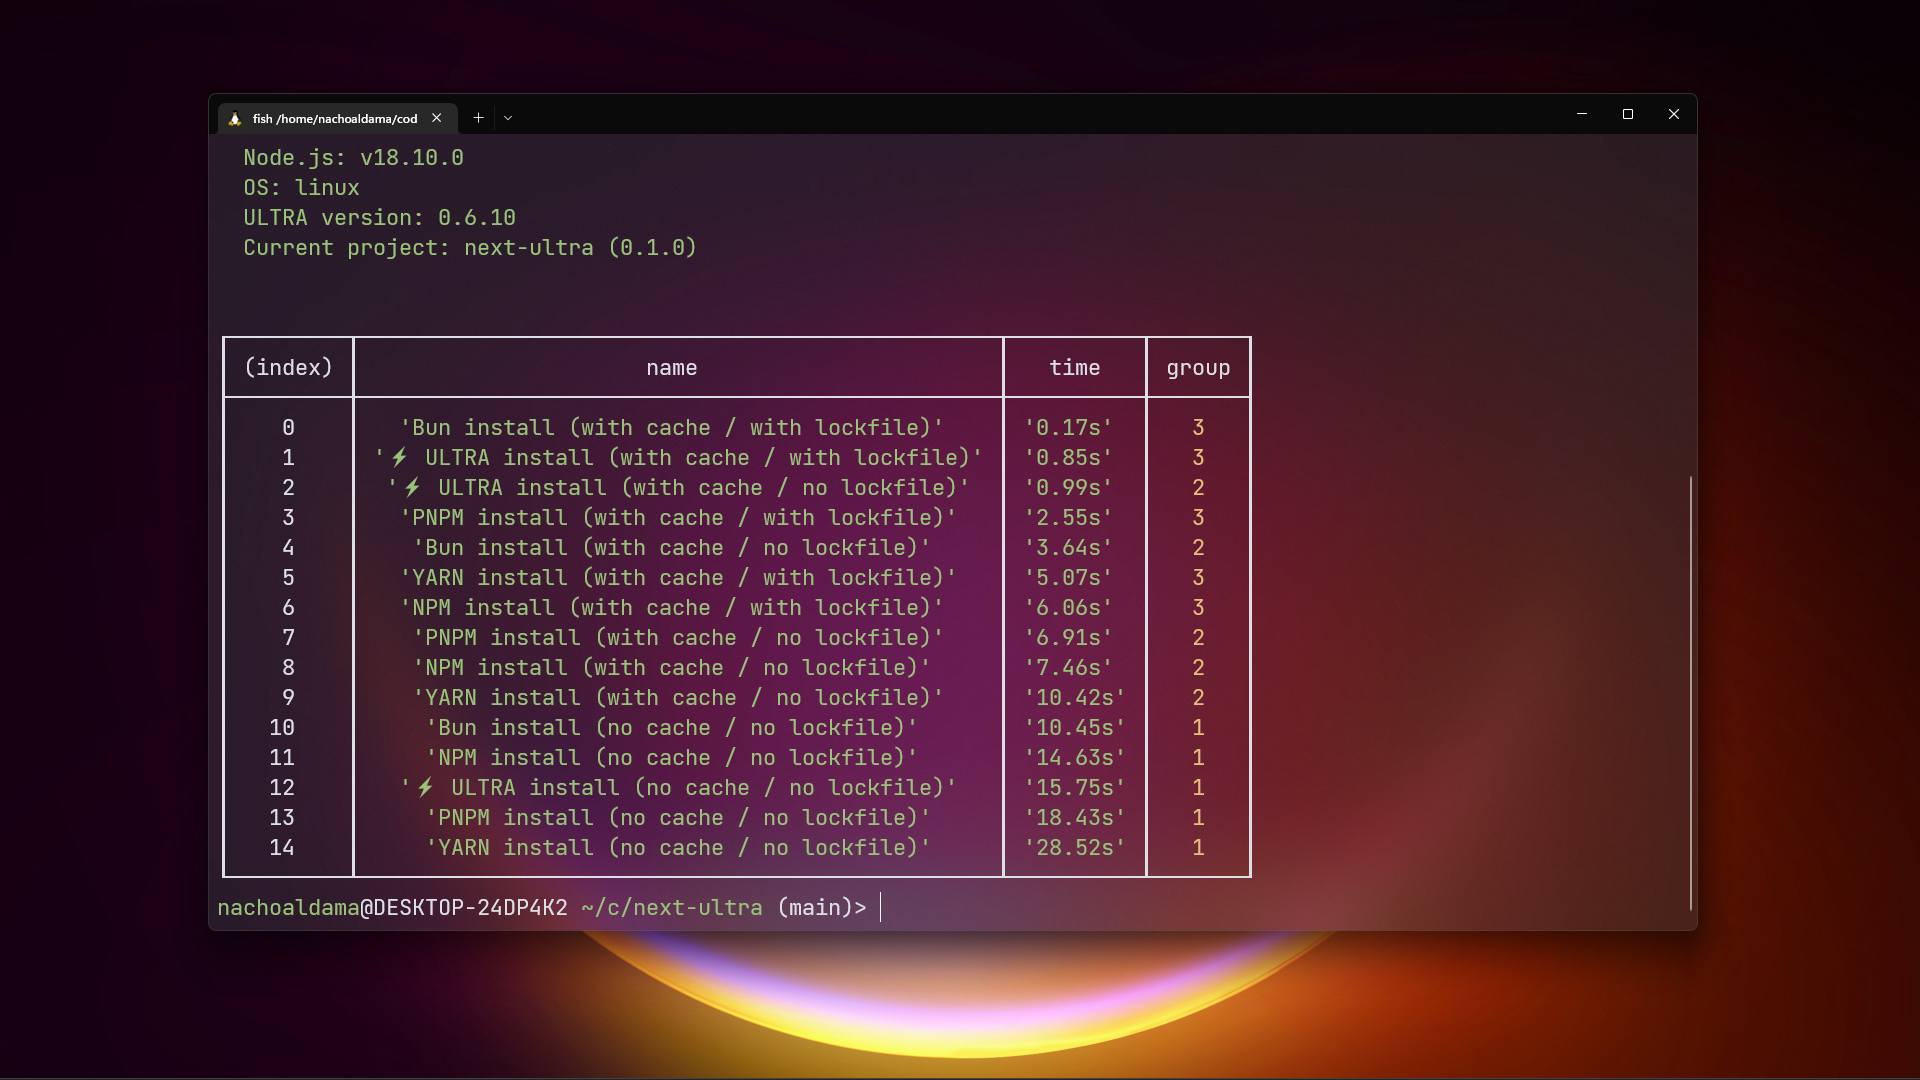
Task: Click the Linux penguin icon in tab
Action: coord(235,119)
